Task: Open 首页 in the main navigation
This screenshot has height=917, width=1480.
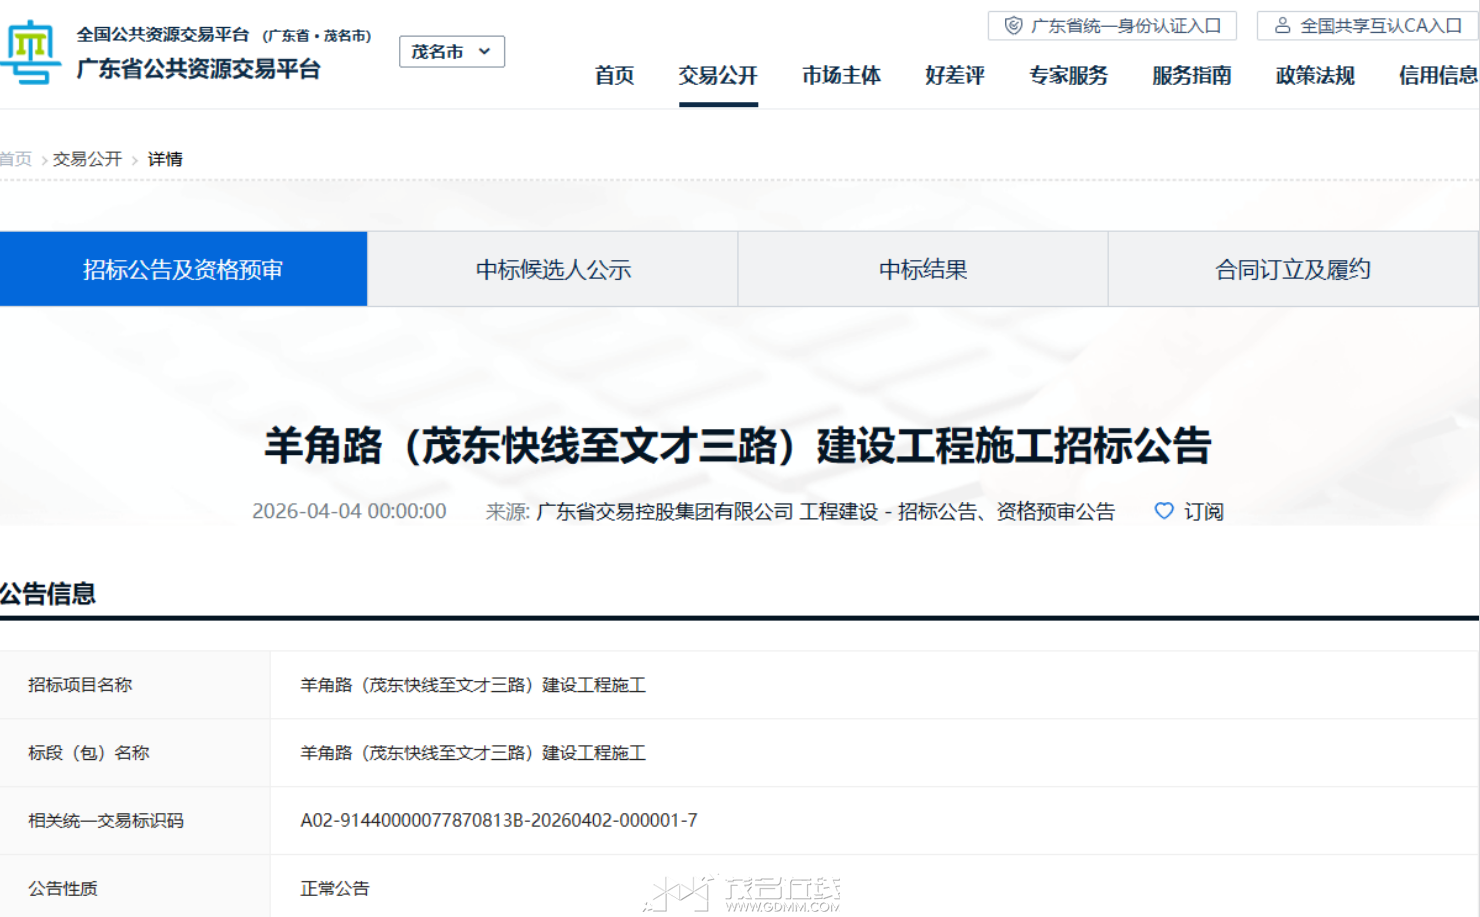Action: coord(614,76)
